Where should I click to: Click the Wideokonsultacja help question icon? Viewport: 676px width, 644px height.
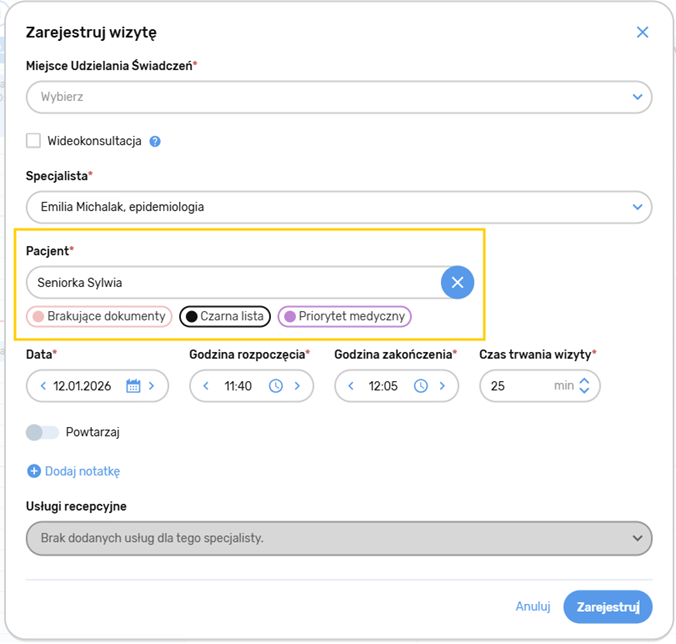(x=155, y=141)
